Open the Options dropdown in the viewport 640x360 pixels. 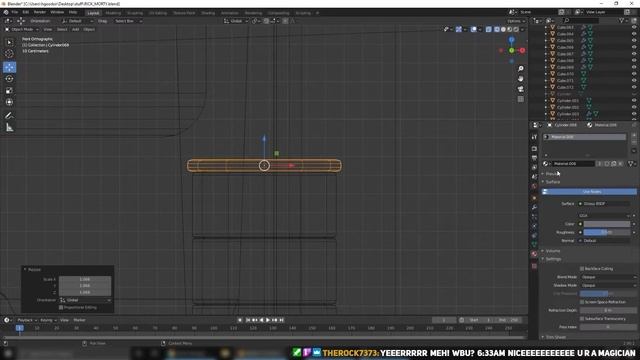(516, 21)
